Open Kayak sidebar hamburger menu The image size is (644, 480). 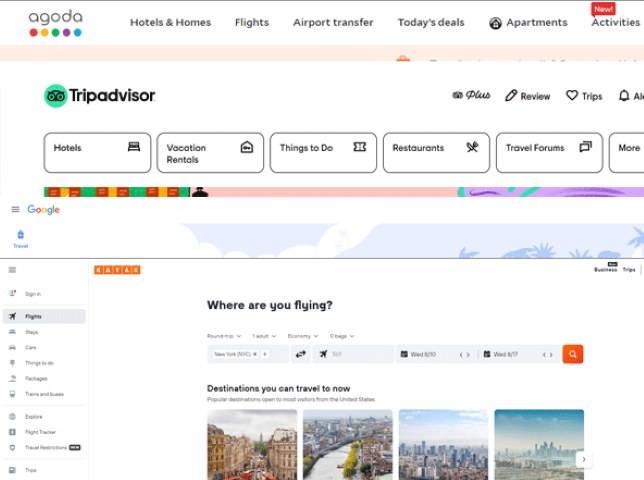12,270
